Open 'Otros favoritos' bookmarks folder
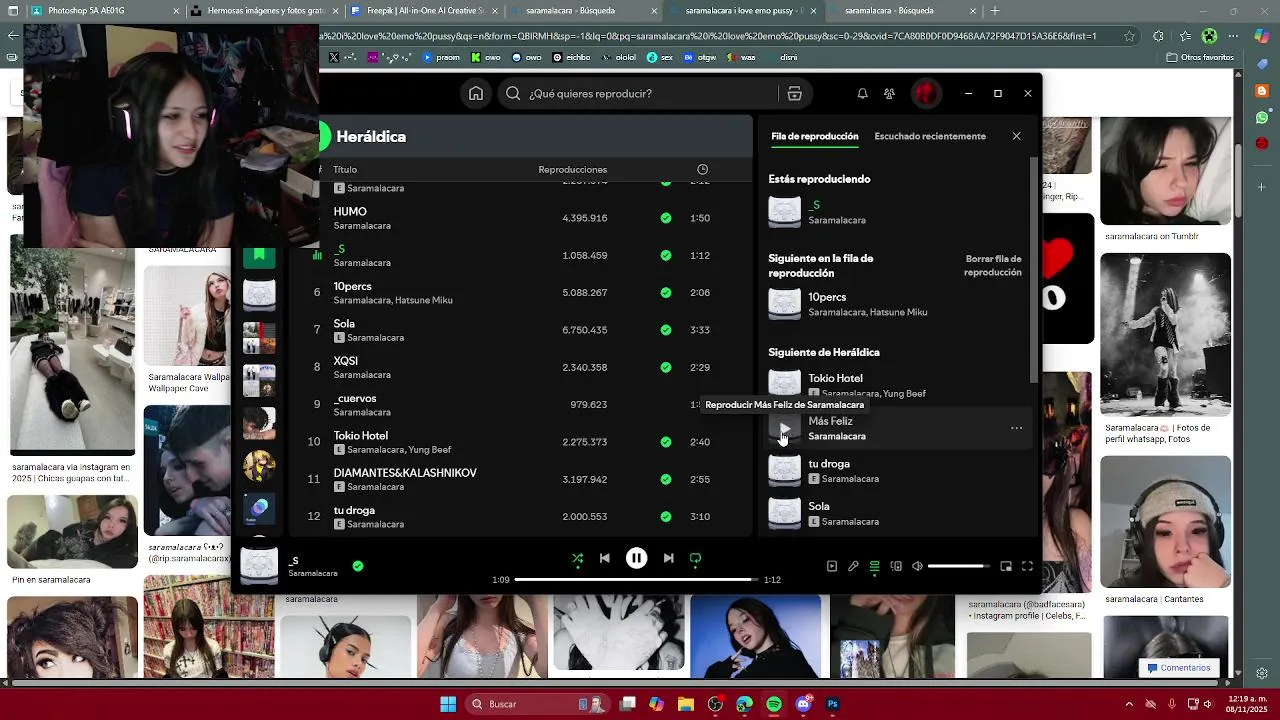1280x720 pixels. (x=1200, y=57)
